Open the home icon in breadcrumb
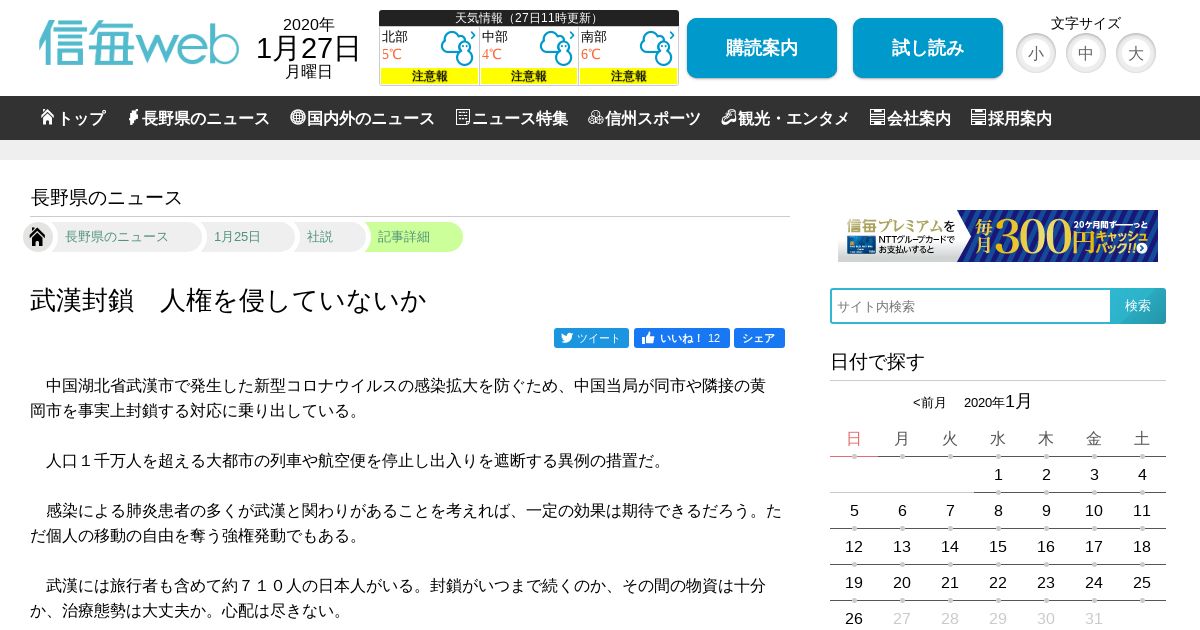1200x630 pixels. pos(37,237)
